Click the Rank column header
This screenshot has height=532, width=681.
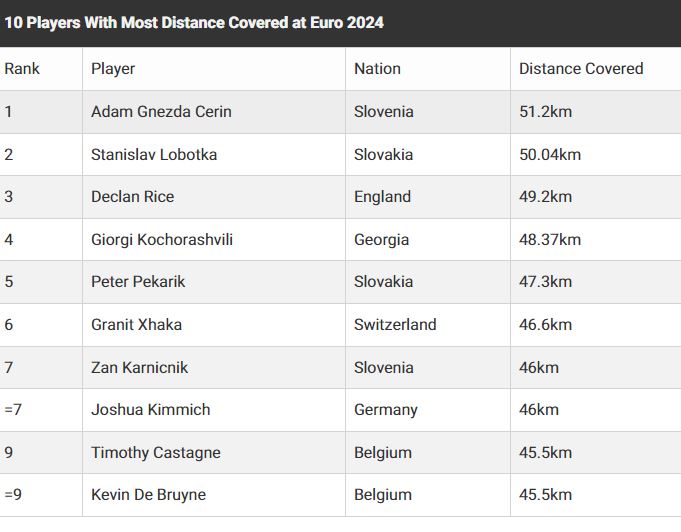tap(22, 69)
